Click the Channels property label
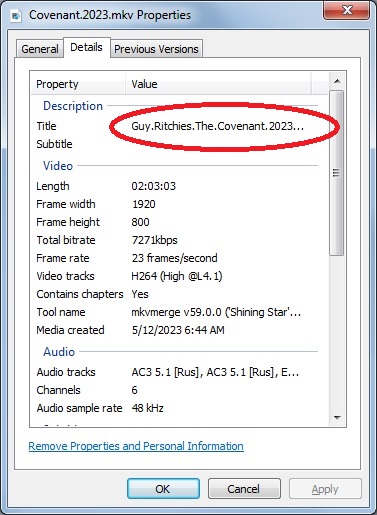377x515 pixels. [58, 390]
